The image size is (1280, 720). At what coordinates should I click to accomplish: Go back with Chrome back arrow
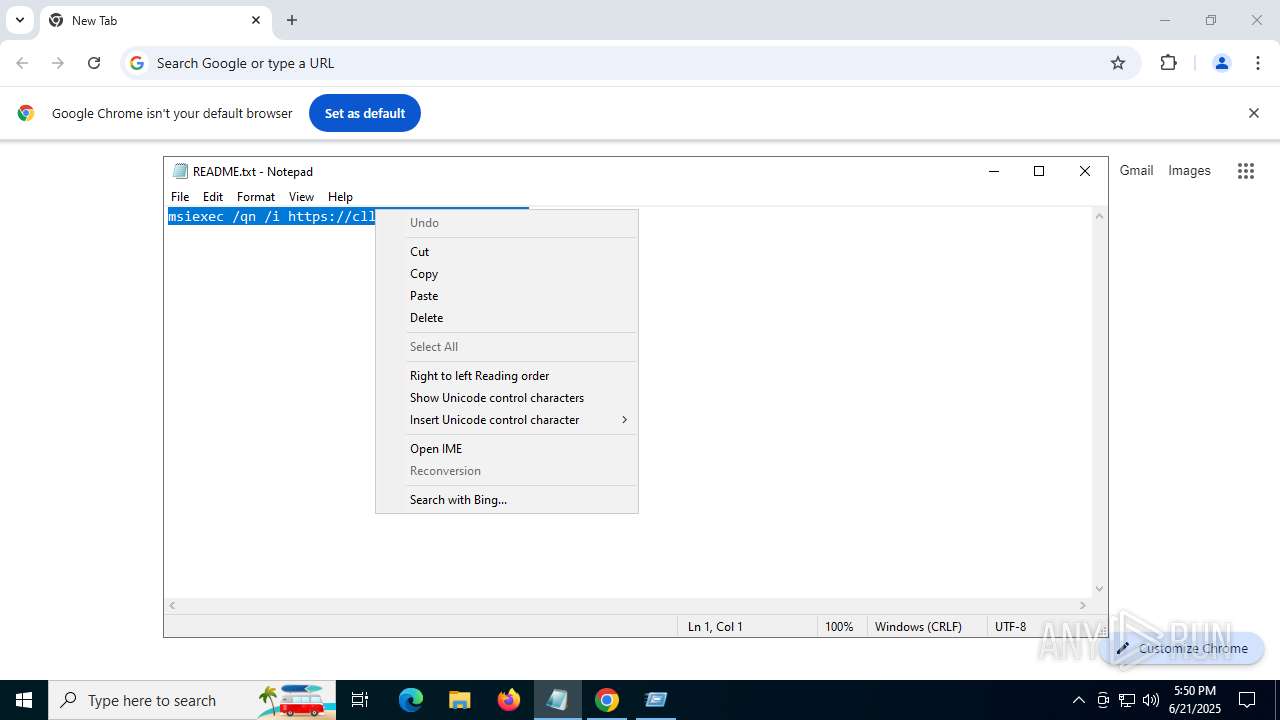pos(22,63)
